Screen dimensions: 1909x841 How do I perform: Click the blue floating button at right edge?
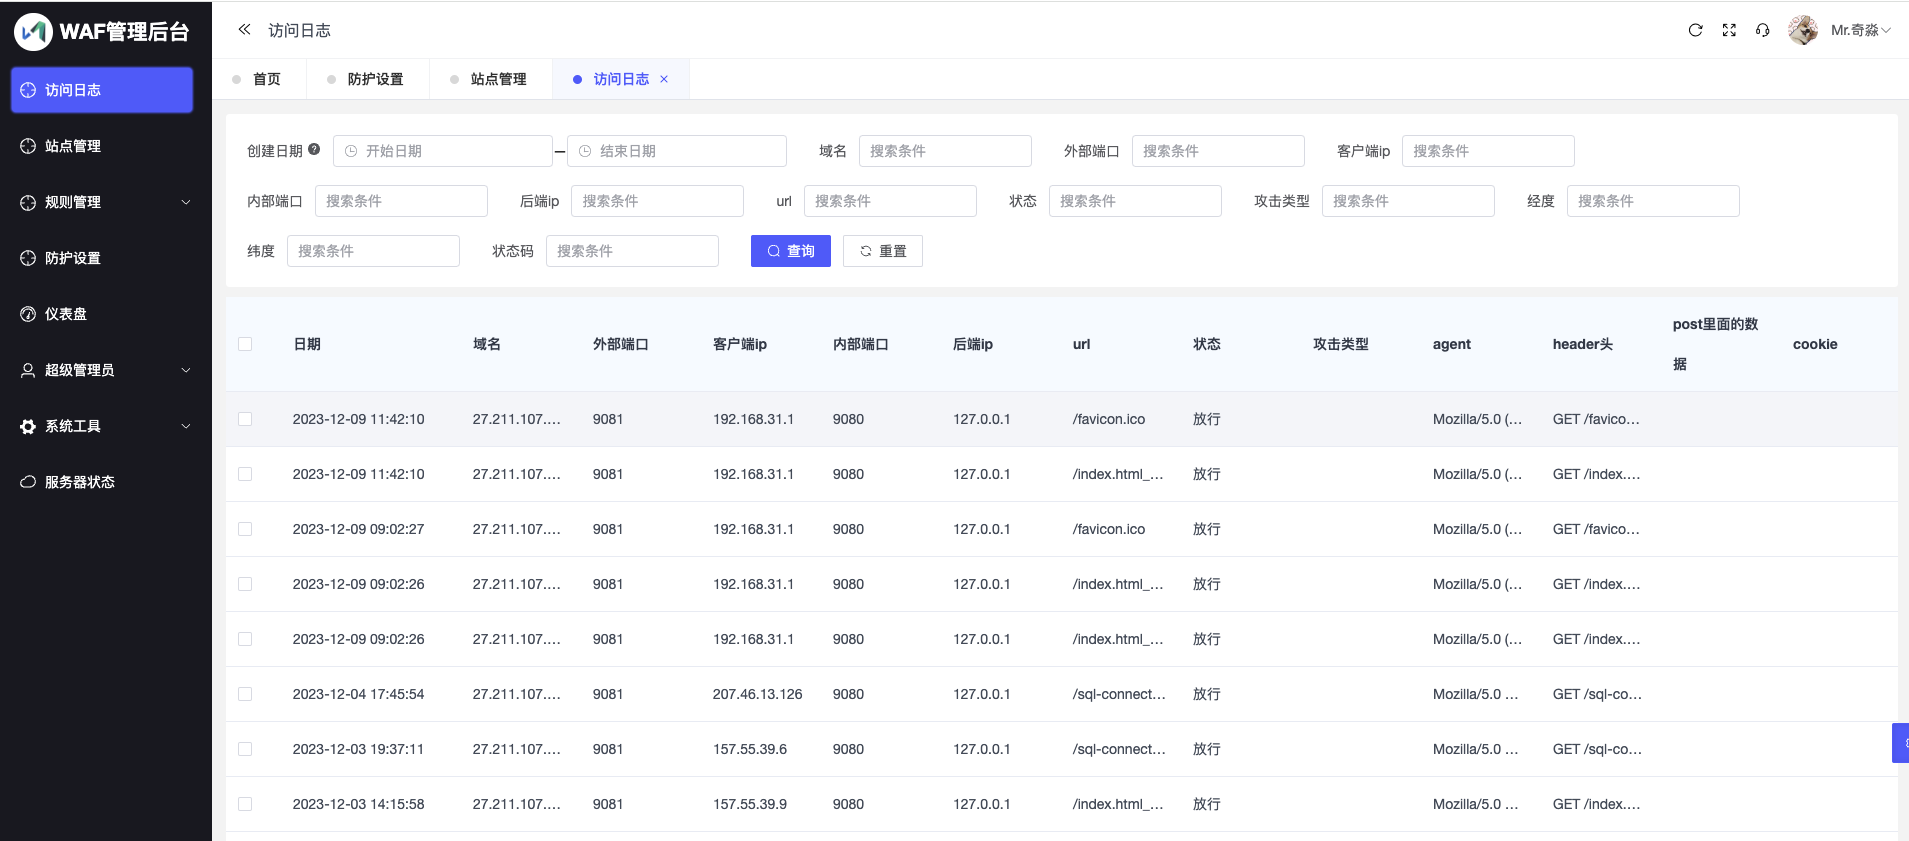[1901, 743]
